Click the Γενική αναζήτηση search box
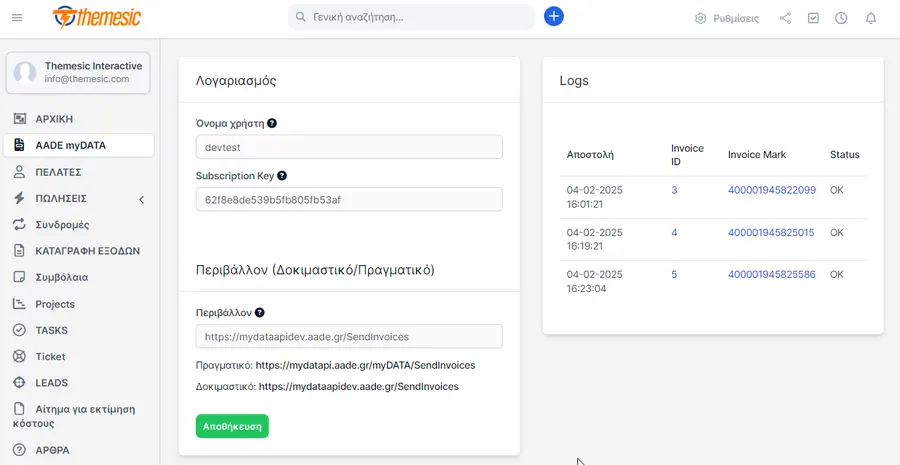Viewport: 900px width, 465px height. pyautogui.click(x=412, y=17)
